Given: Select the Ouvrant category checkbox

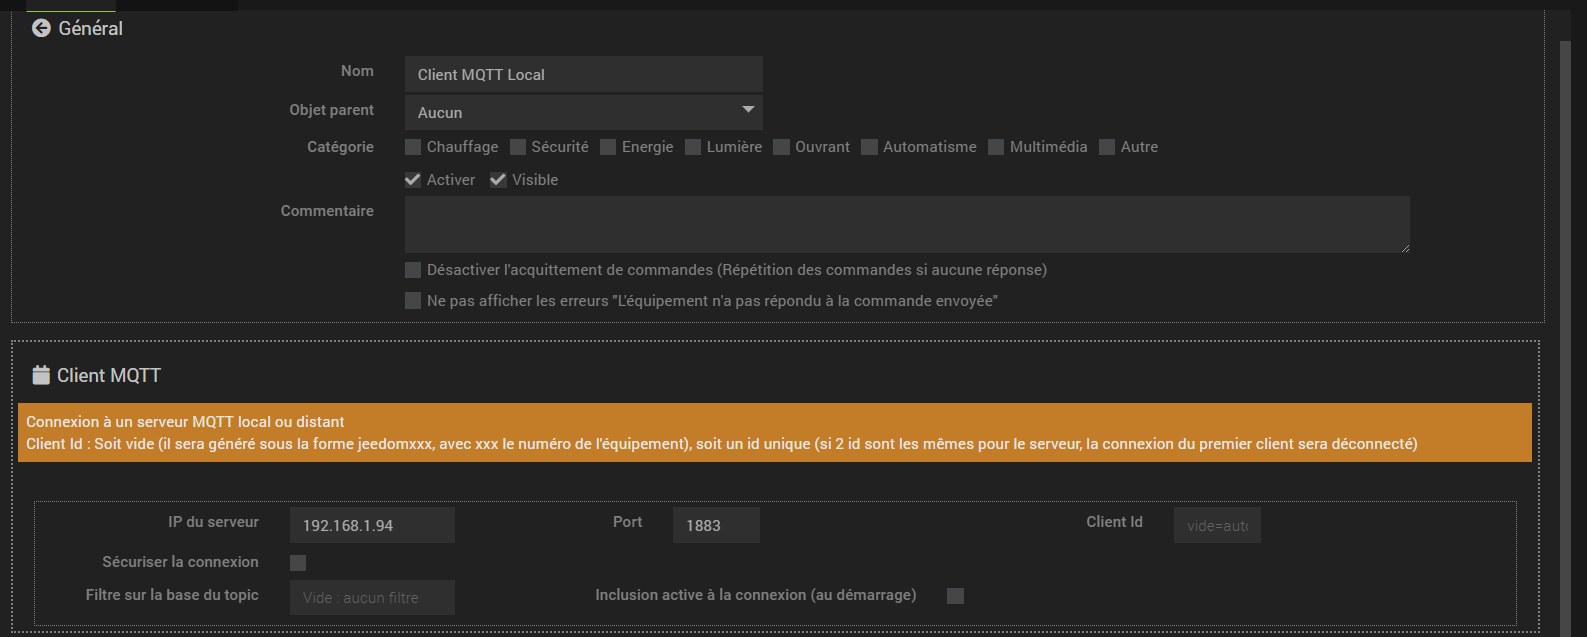Looking at the screenshot, I should [782, 147].
